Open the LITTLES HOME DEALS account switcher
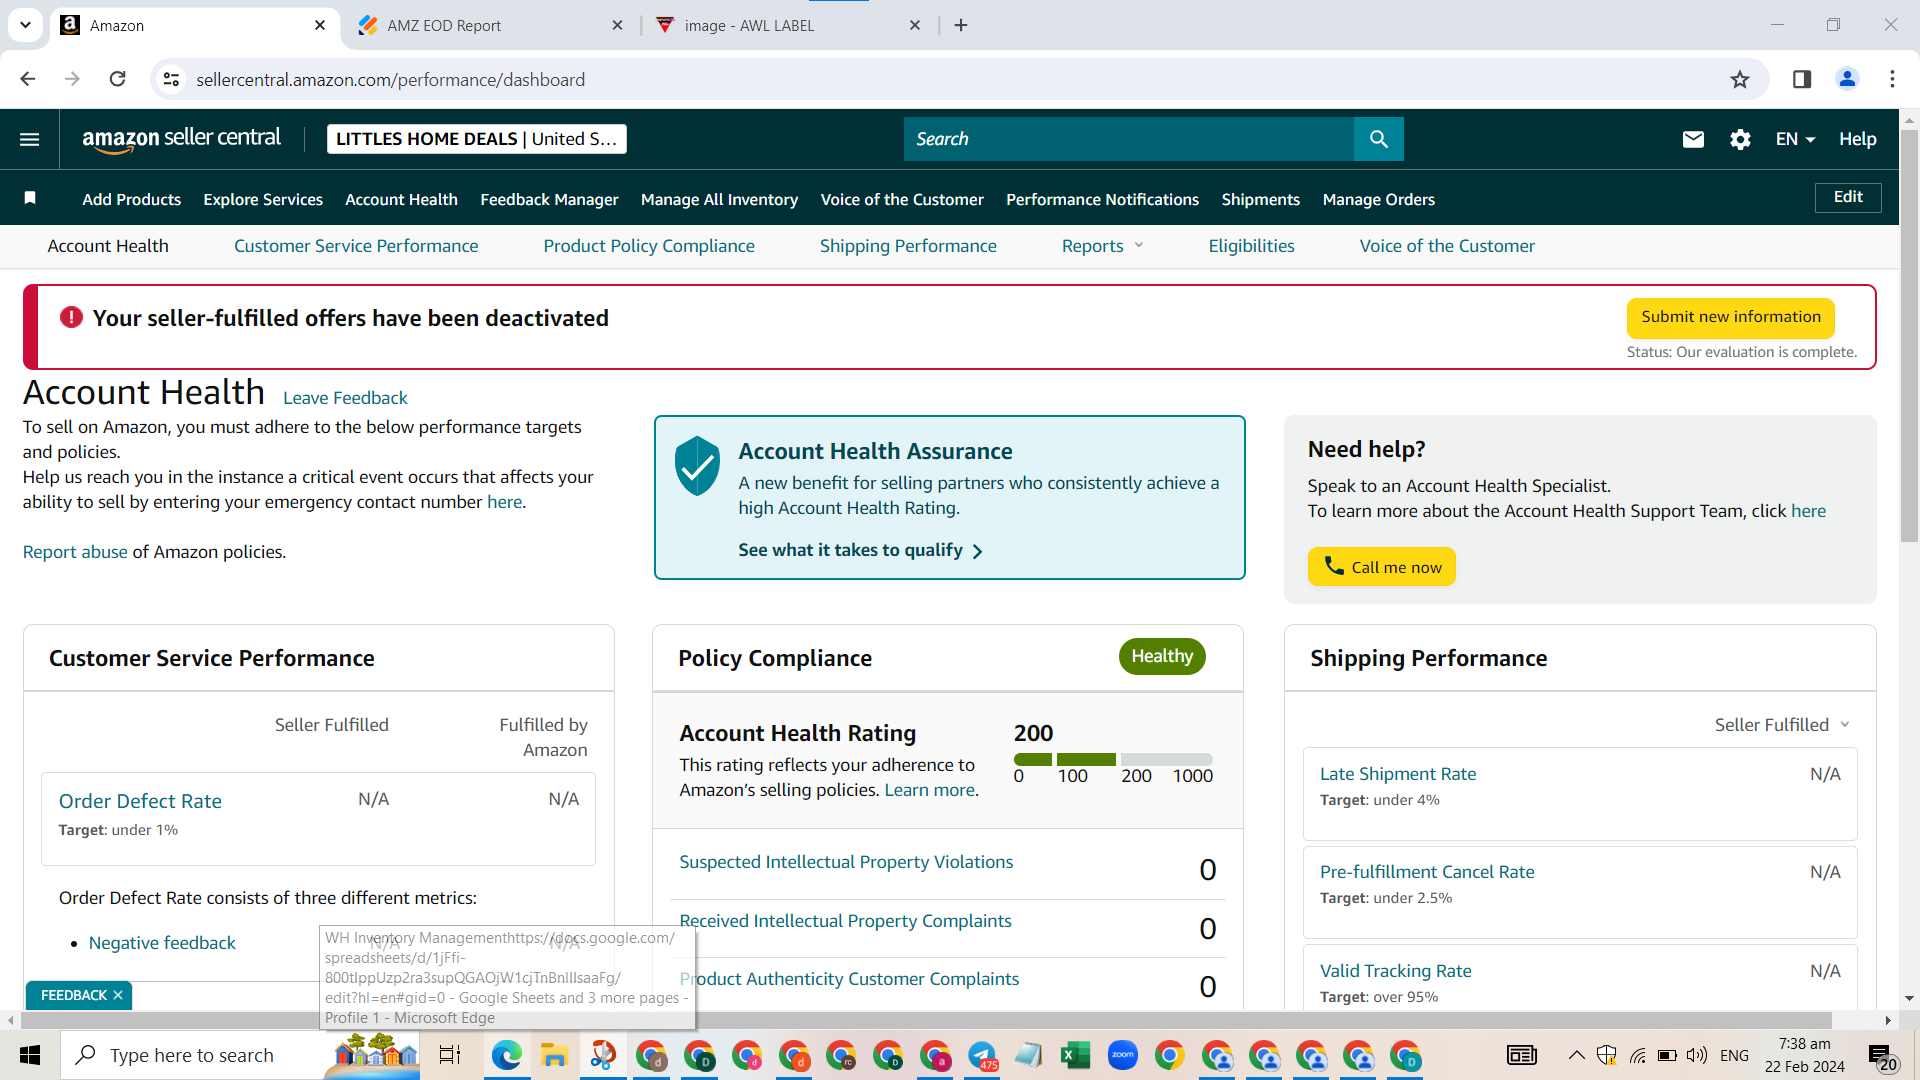1920x1080 pixels. [476, 139]
